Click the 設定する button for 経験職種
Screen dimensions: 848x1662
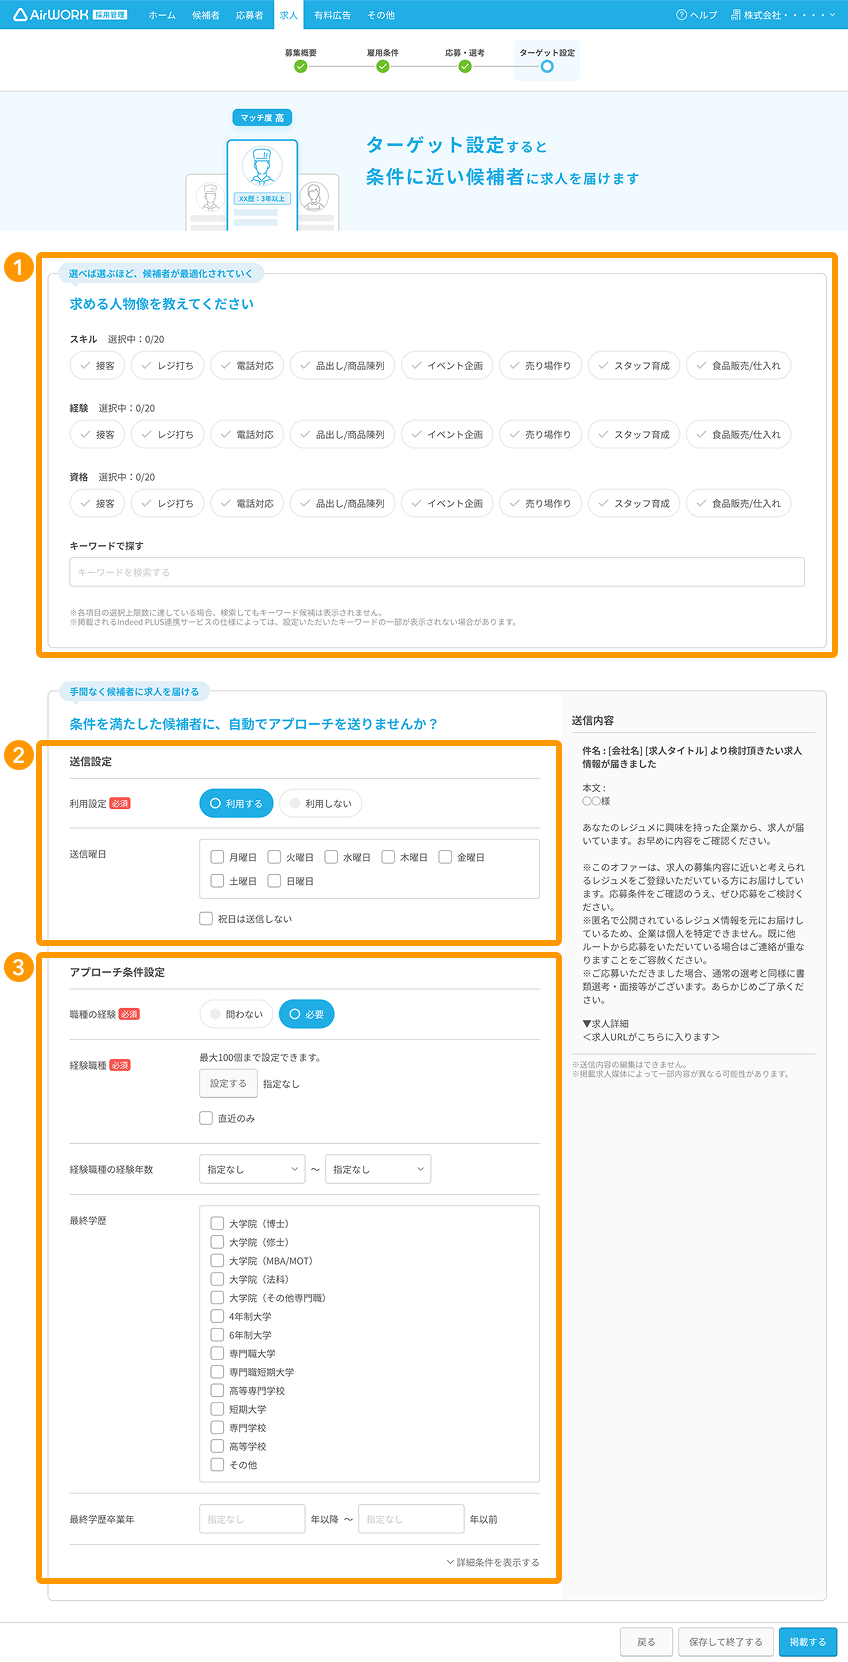tap(228, 1083)
